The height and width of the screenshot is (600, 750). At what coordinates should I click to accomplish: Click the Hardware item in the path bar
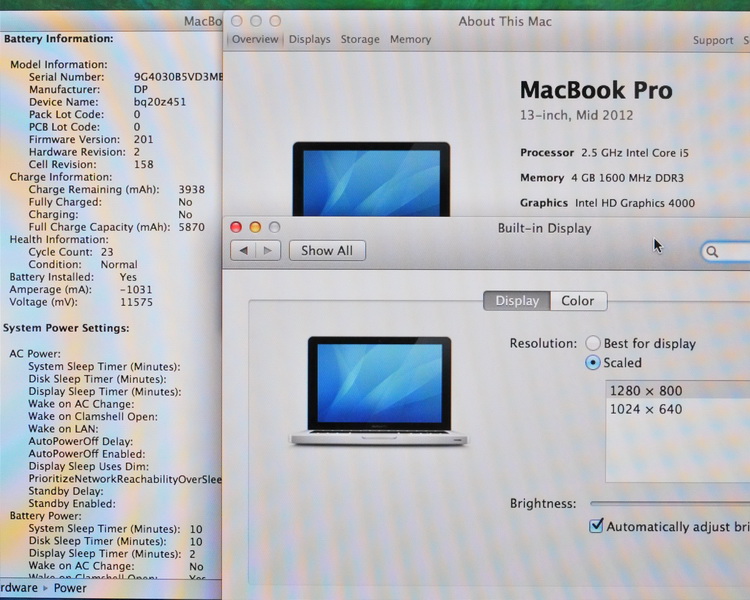(x=18, y=588)
